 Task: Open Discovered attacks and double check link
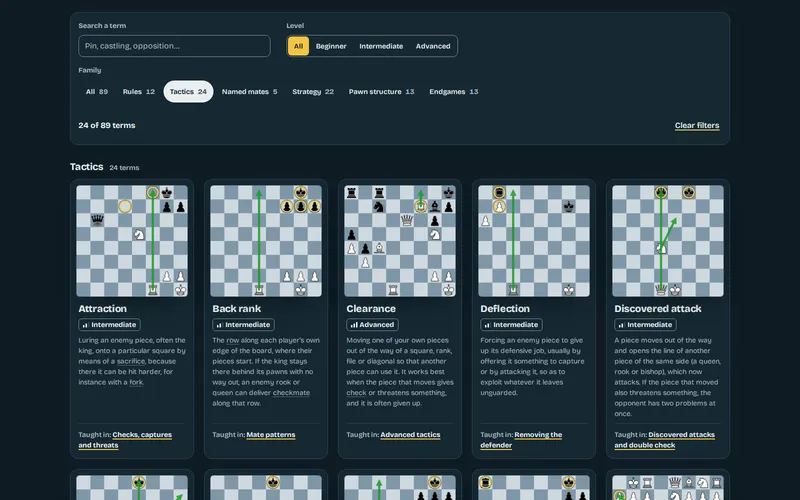pos(665,440)
